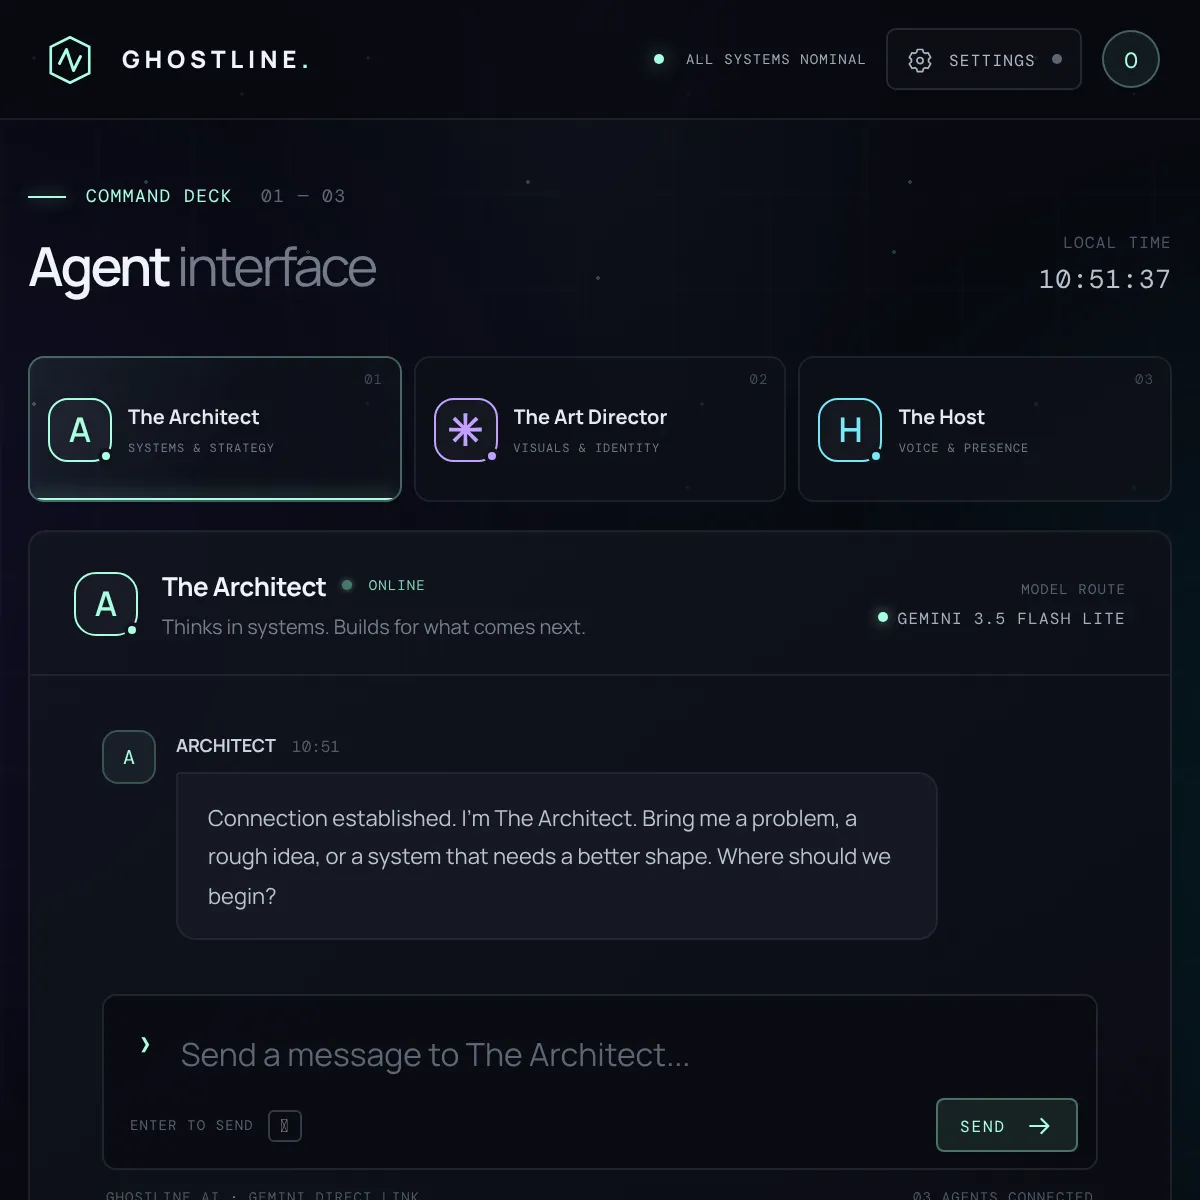Open the user profile avatar circle

1131,60
